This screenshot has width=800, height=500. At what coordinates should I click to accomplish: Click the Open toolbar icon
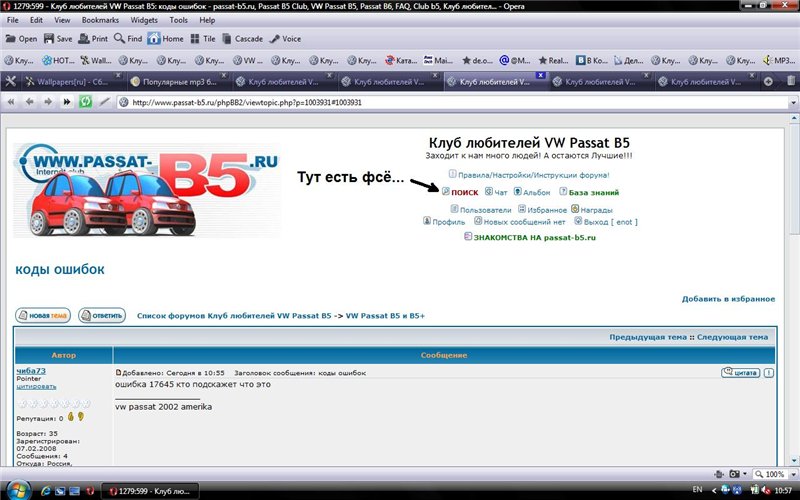[x=20, y=39]
